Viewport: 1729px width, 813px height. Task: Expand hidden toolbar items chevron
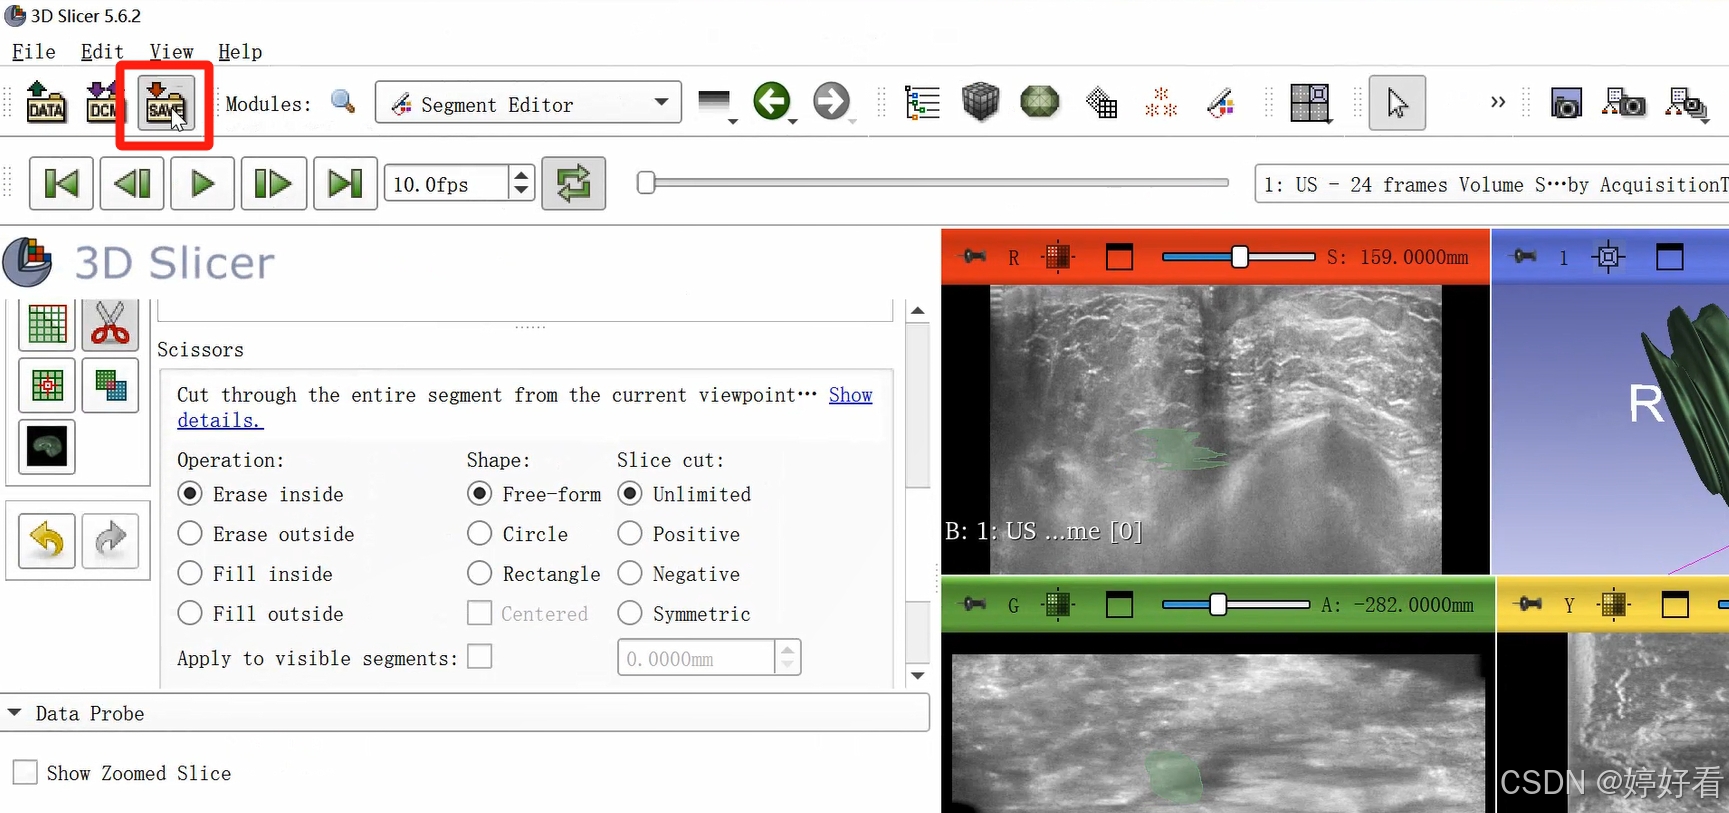tap(1498, 102)
